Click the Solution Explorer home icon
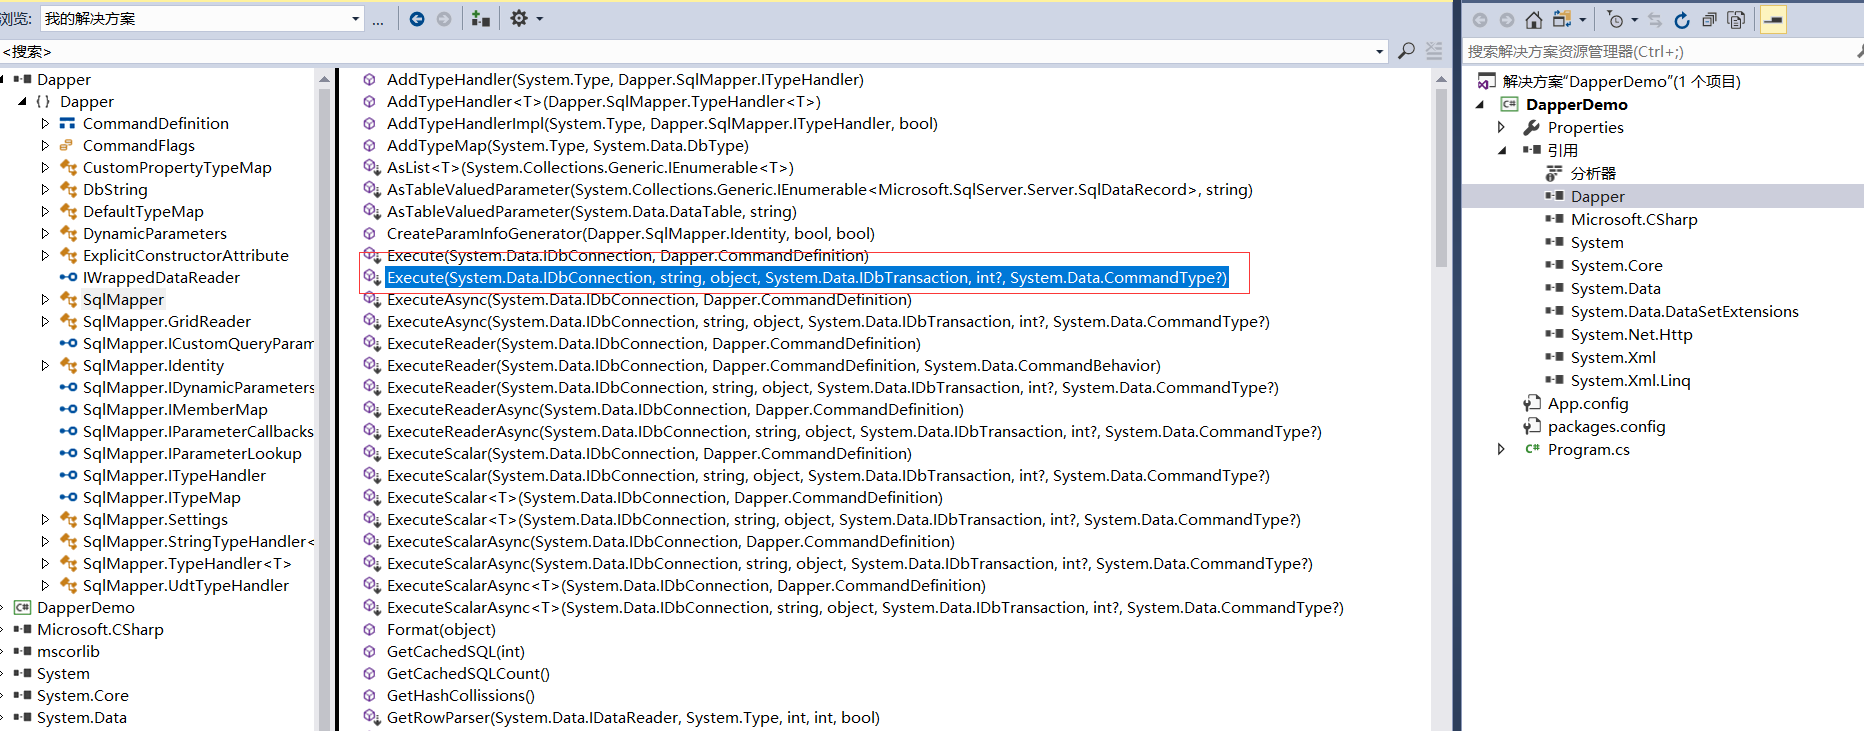1864x731 pixels. point(1534,20)
